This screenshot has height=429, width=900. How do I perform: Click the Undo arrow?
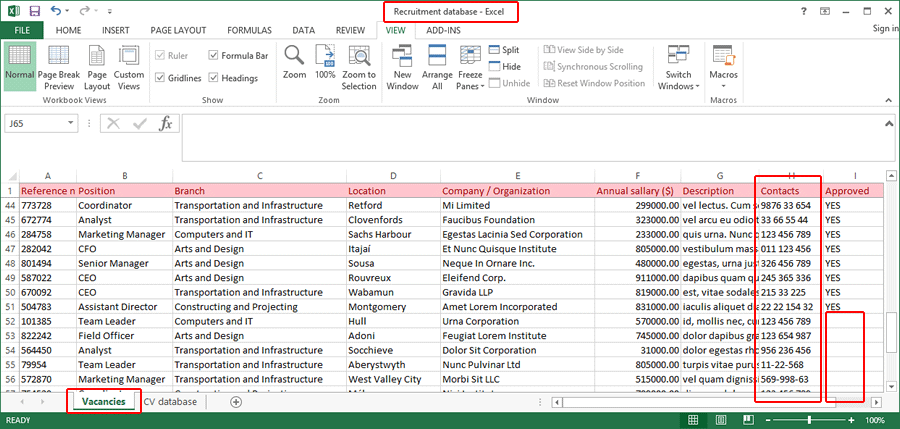[x=56, y=11]
